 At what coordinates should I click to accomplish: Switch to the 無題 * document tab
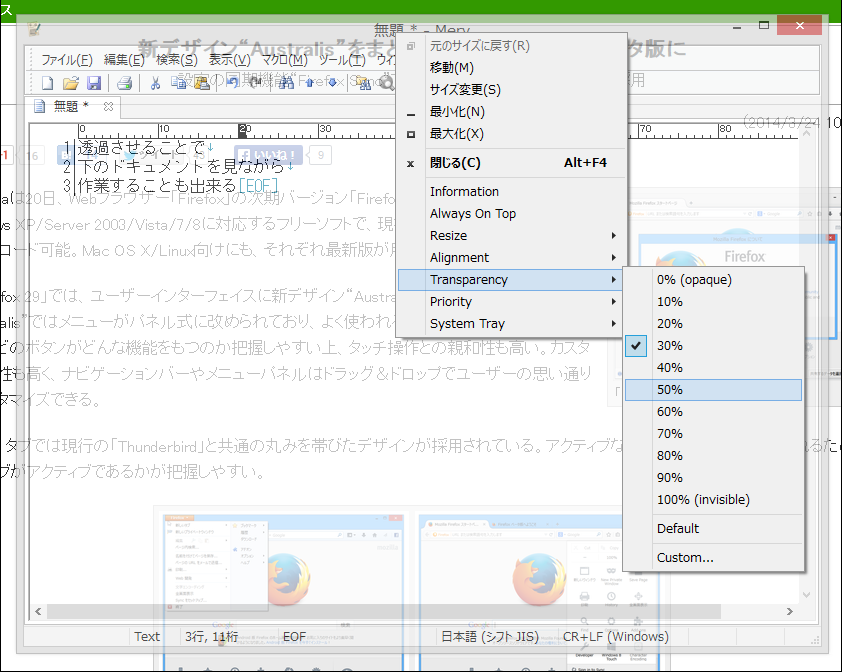[71, 106]
